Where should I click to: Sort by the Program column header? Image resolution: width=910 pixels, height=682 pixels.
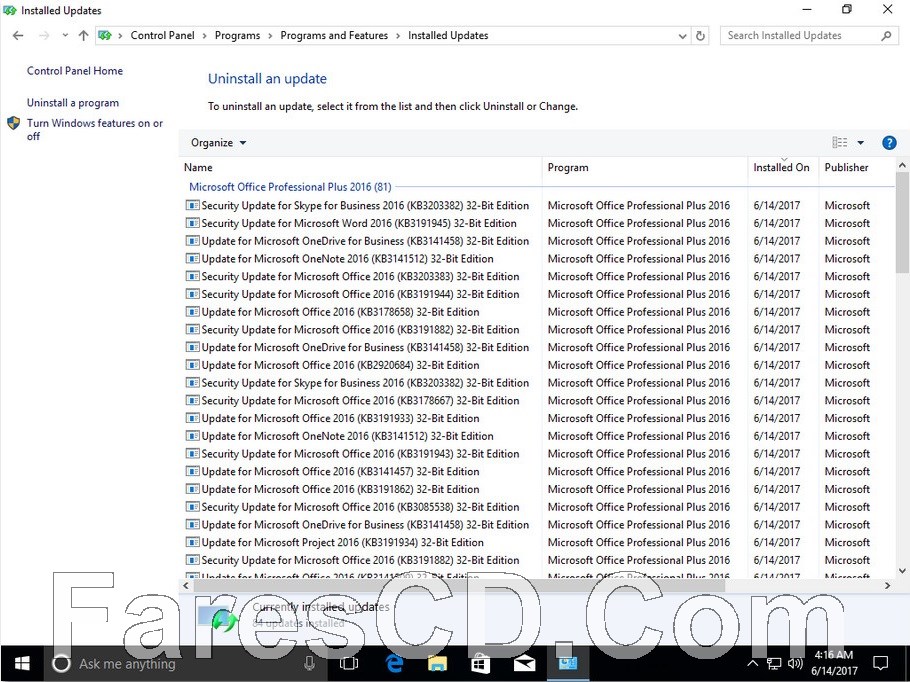tap(645, 168)
